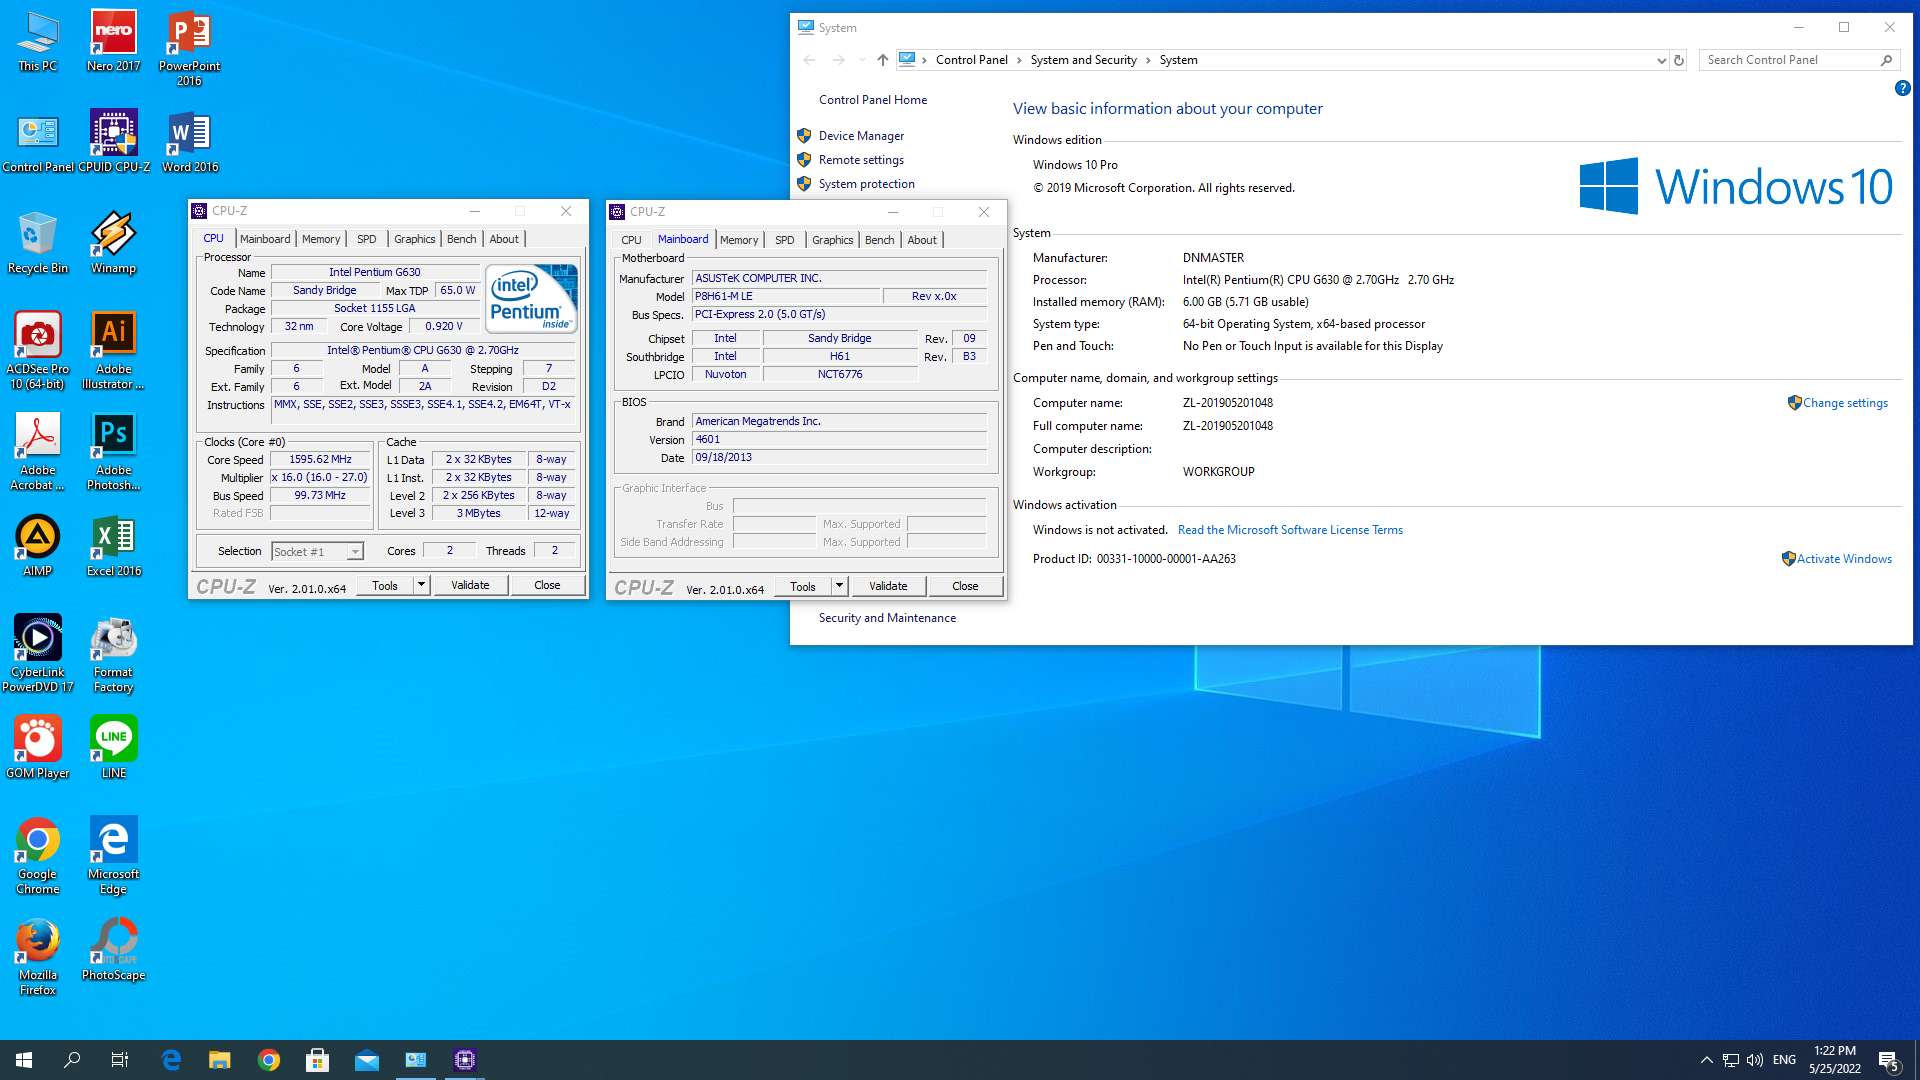The width and height of the screenshot is (1920, 1080).
Task: Refresh the System control panel page
Action: pos(1679,60)
